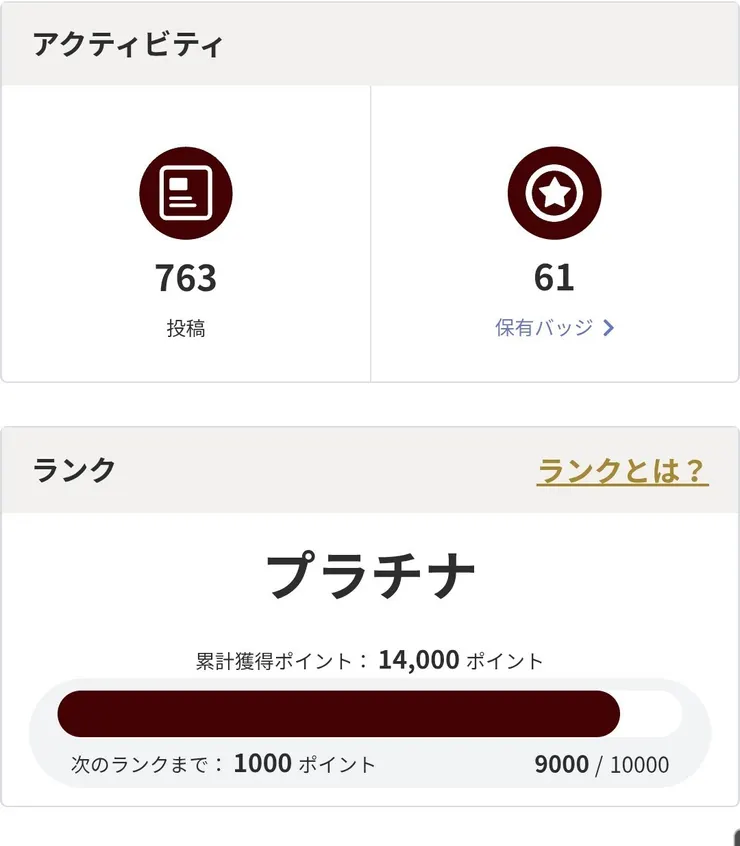740x846 pixels.
Task: Click the unfilled end of the progress bar
Action: 652,714
